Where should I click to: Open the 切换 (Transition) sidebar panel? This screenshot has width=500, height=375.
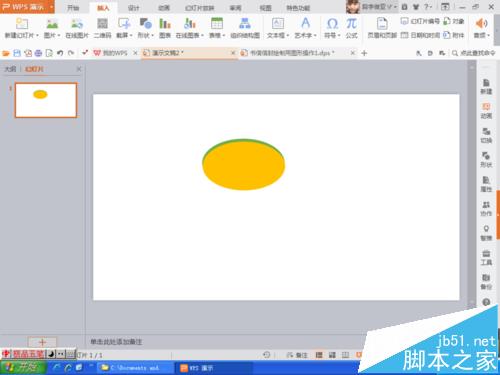pyautogui.click(x=486, y=135)
